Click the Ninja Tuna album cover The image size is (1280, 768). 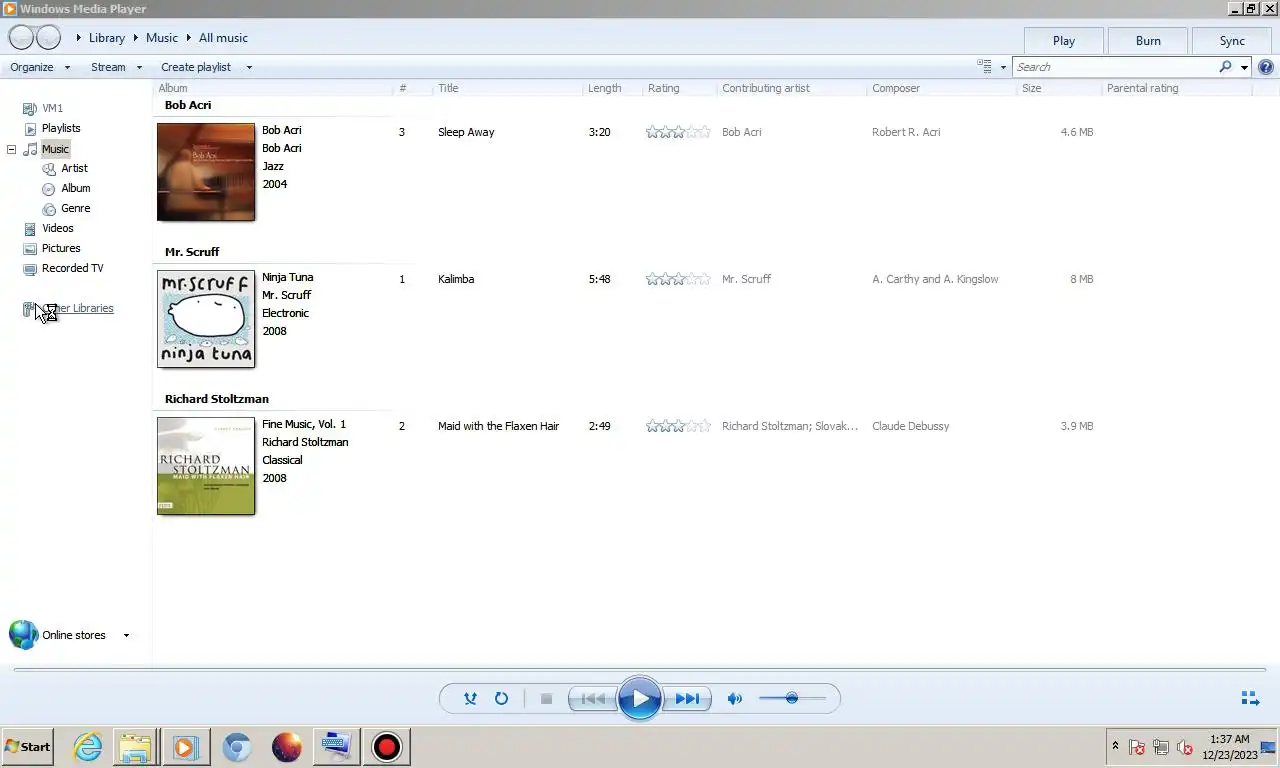[x=206, y=319]
